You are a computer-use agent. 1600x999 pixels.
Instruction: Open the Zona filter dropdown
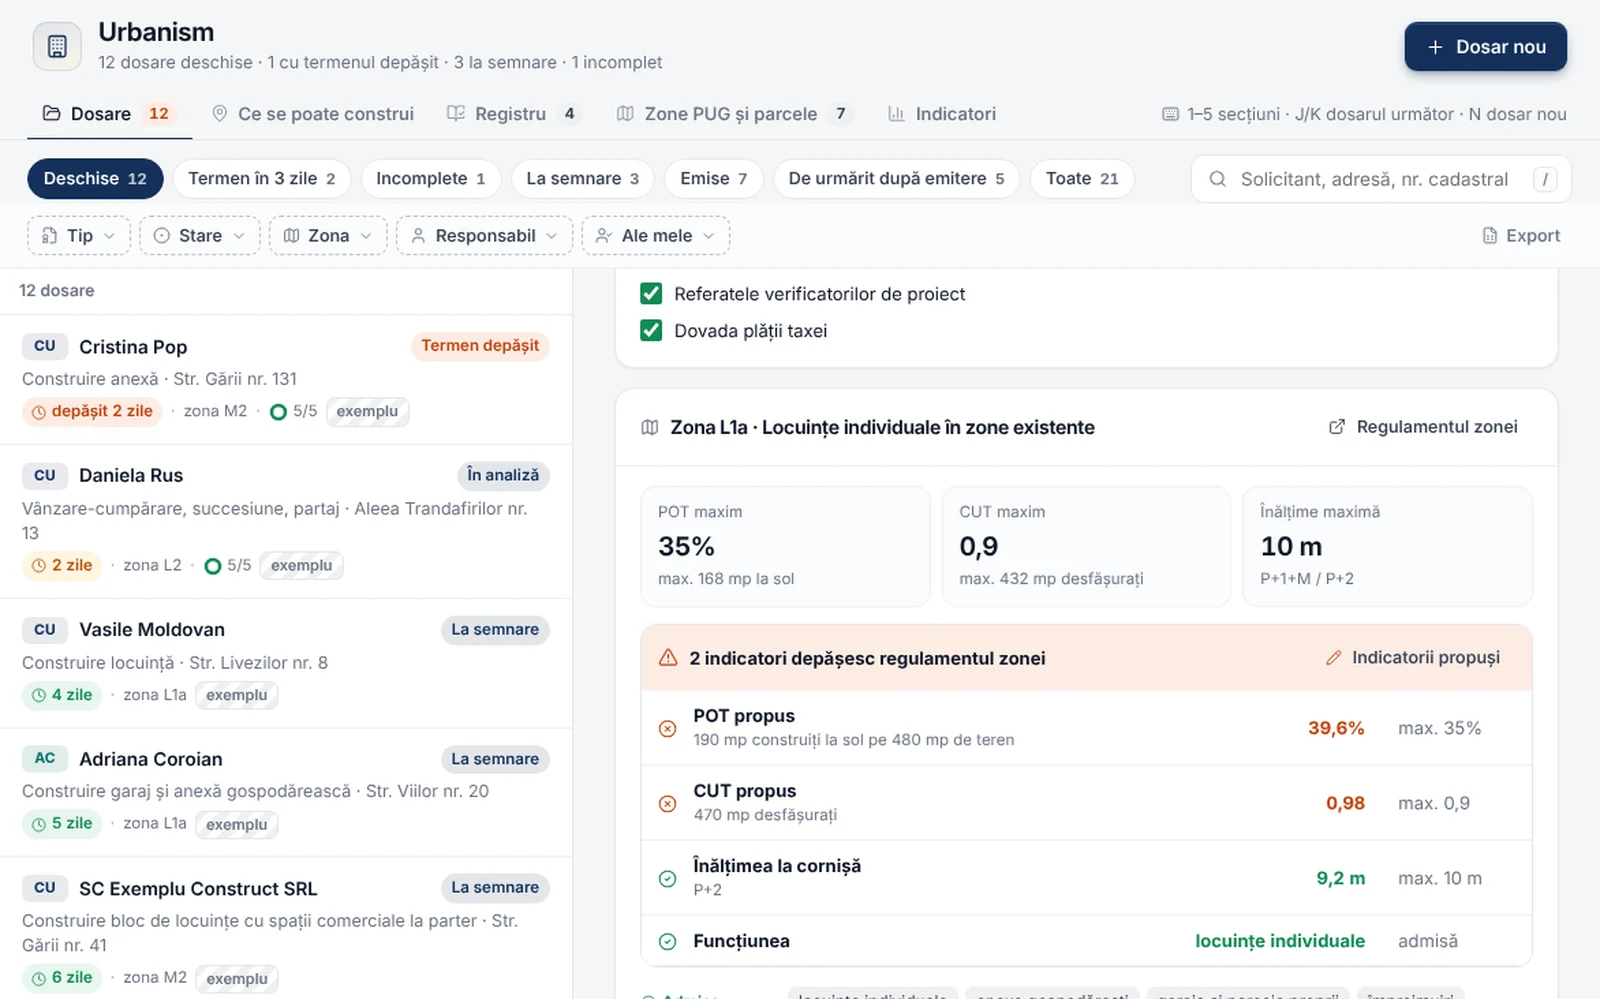(328, 236)
